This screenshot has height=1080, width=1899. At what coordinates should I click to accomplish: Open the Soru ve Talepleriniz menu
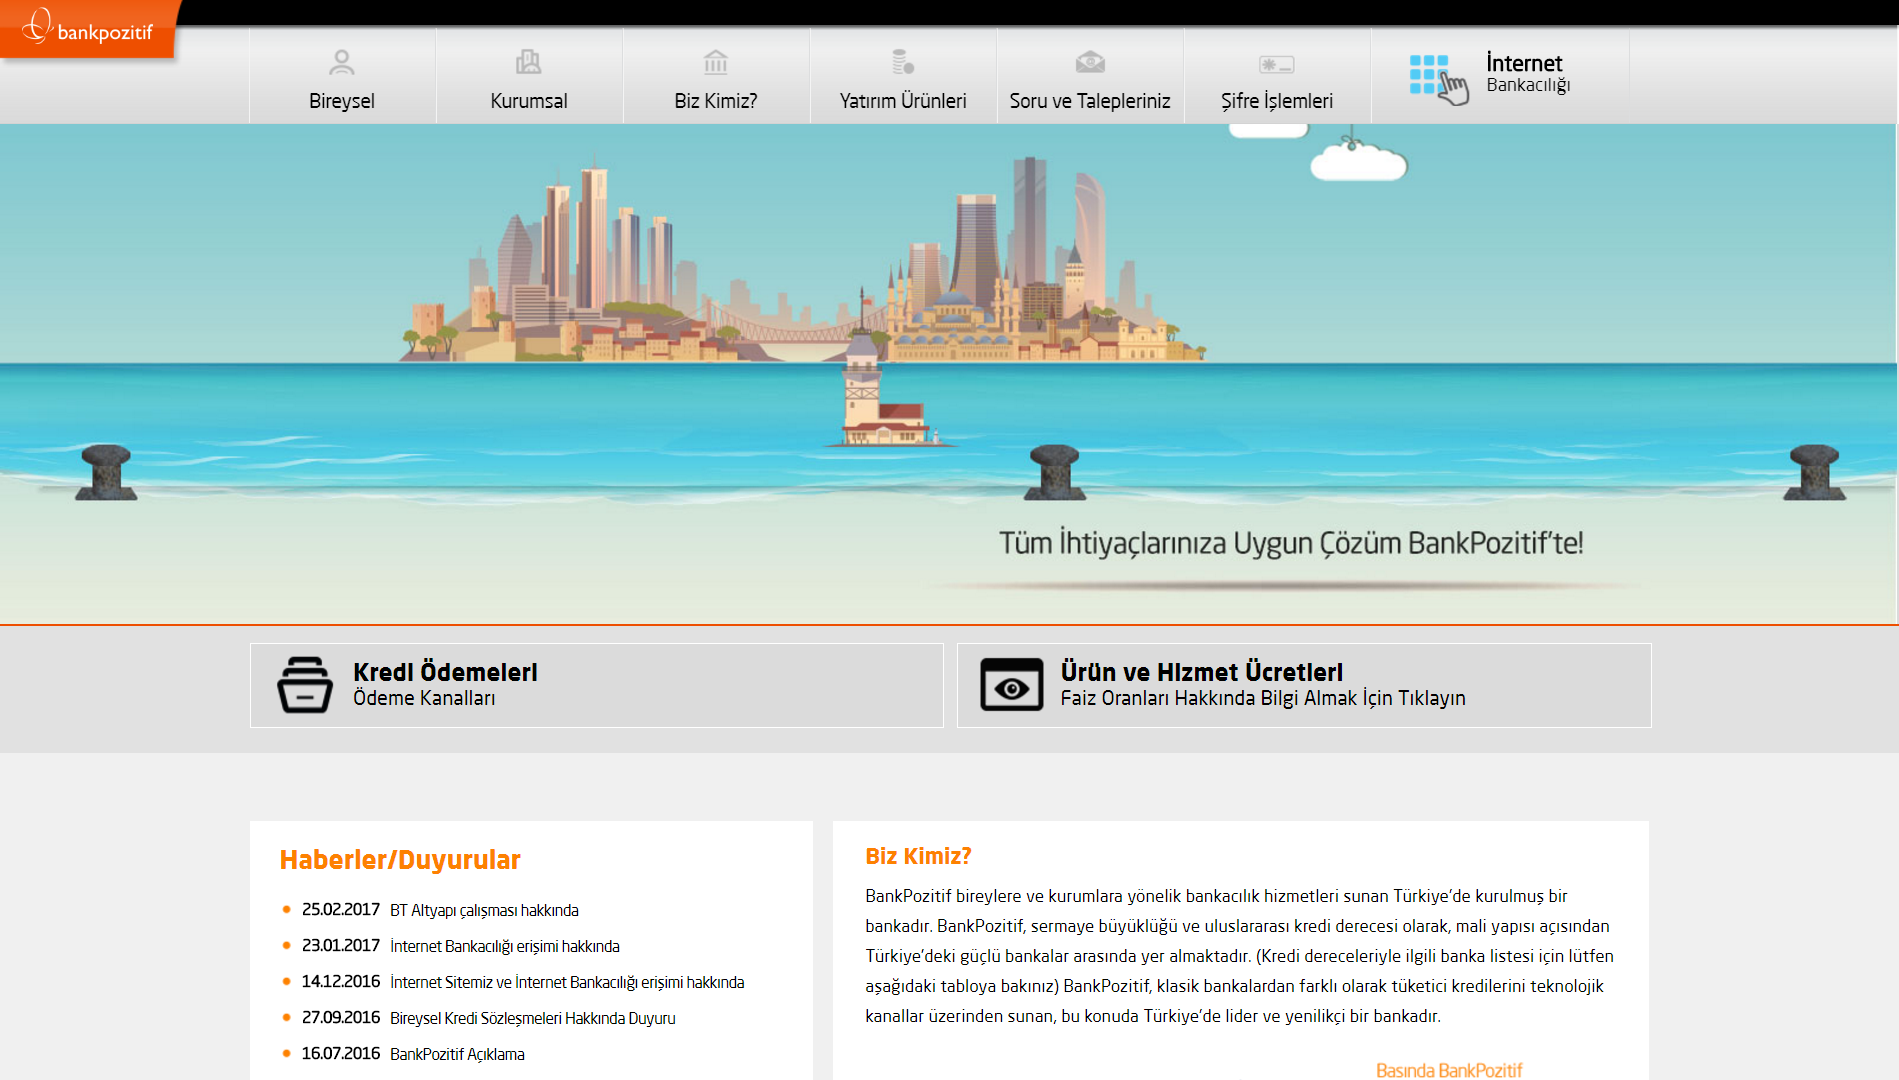click(x=1090, y=77)
